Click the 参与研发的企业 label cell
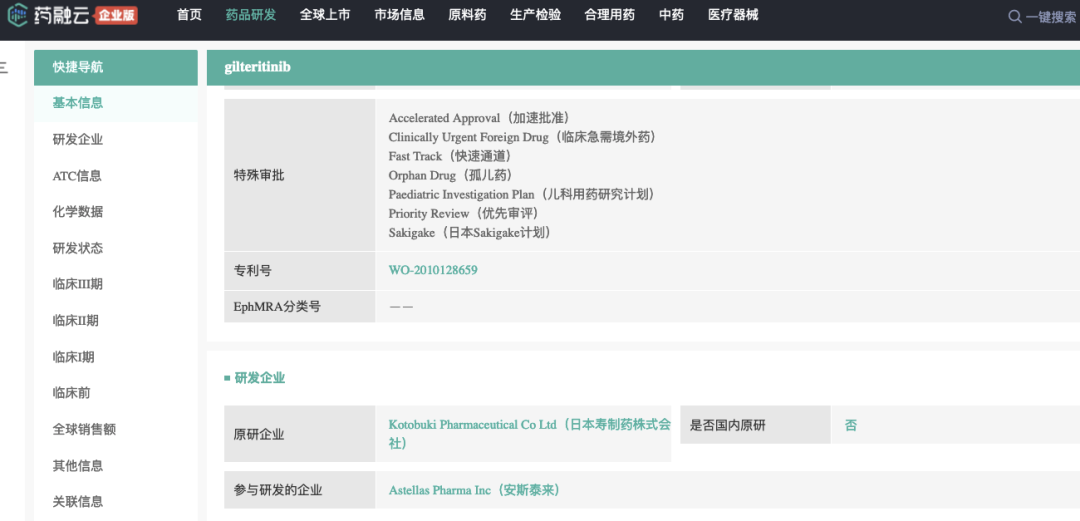 pos(300,491)
